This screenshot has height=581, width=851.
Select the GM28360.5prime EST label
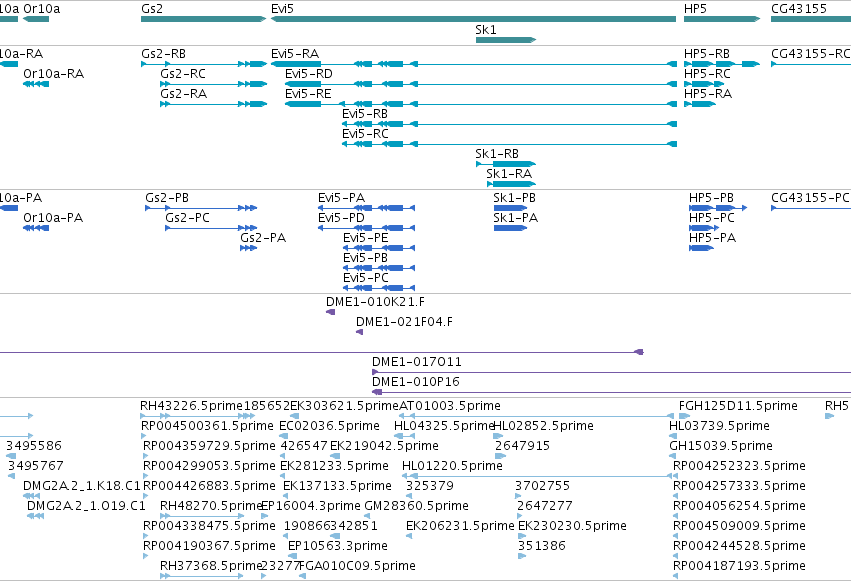coord(417,507)
